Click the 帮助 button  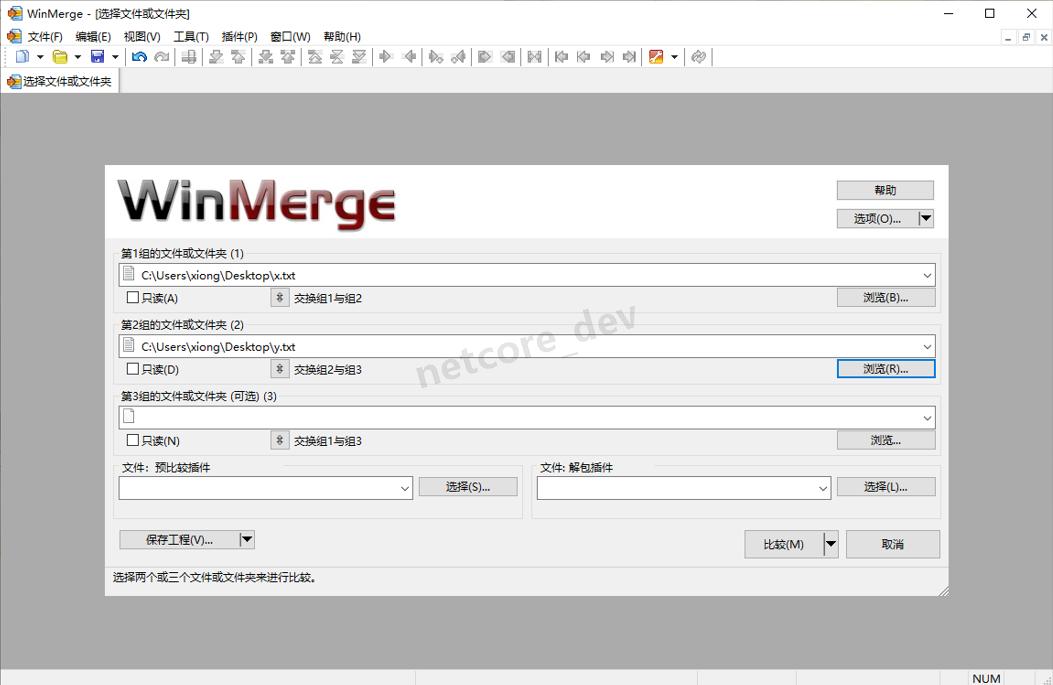[x=884, y=190]
